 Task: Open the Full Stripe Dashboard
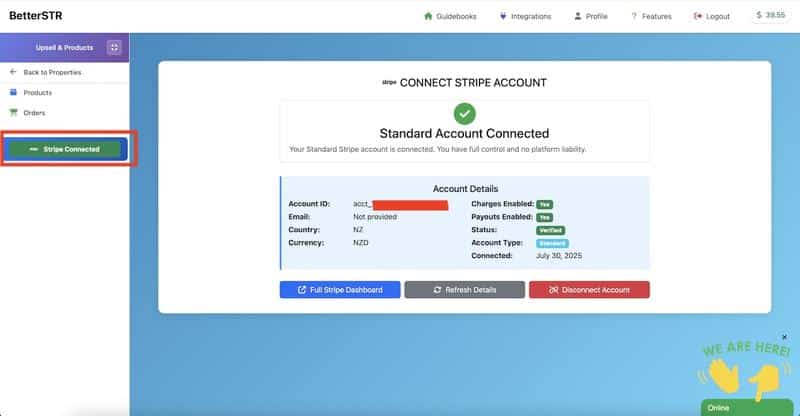pos(340,290)
